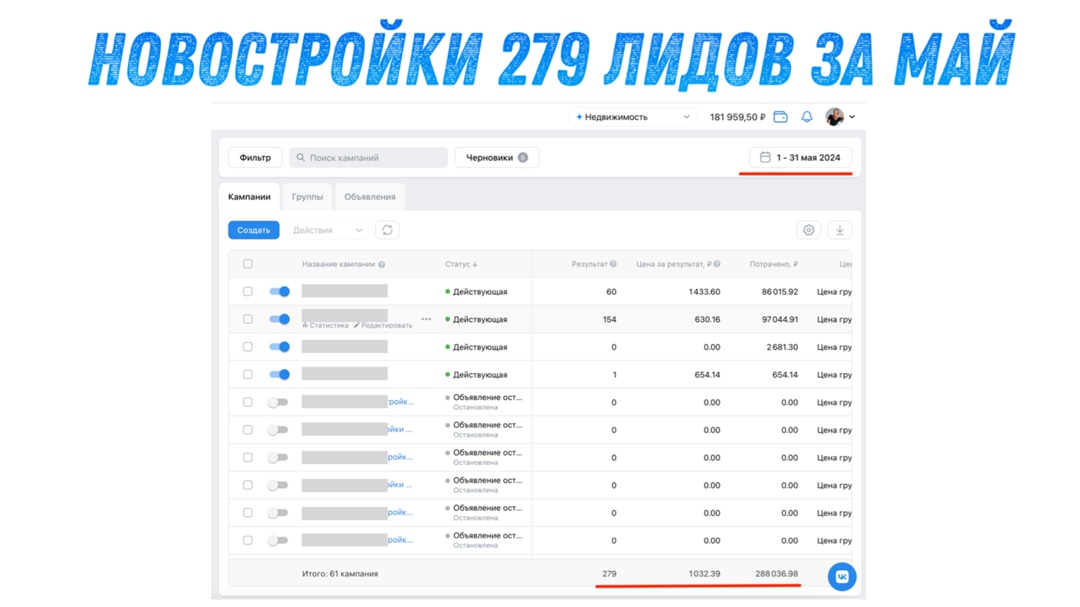
Task: Click help icon next to Результат header
Action: click(613, 264)
